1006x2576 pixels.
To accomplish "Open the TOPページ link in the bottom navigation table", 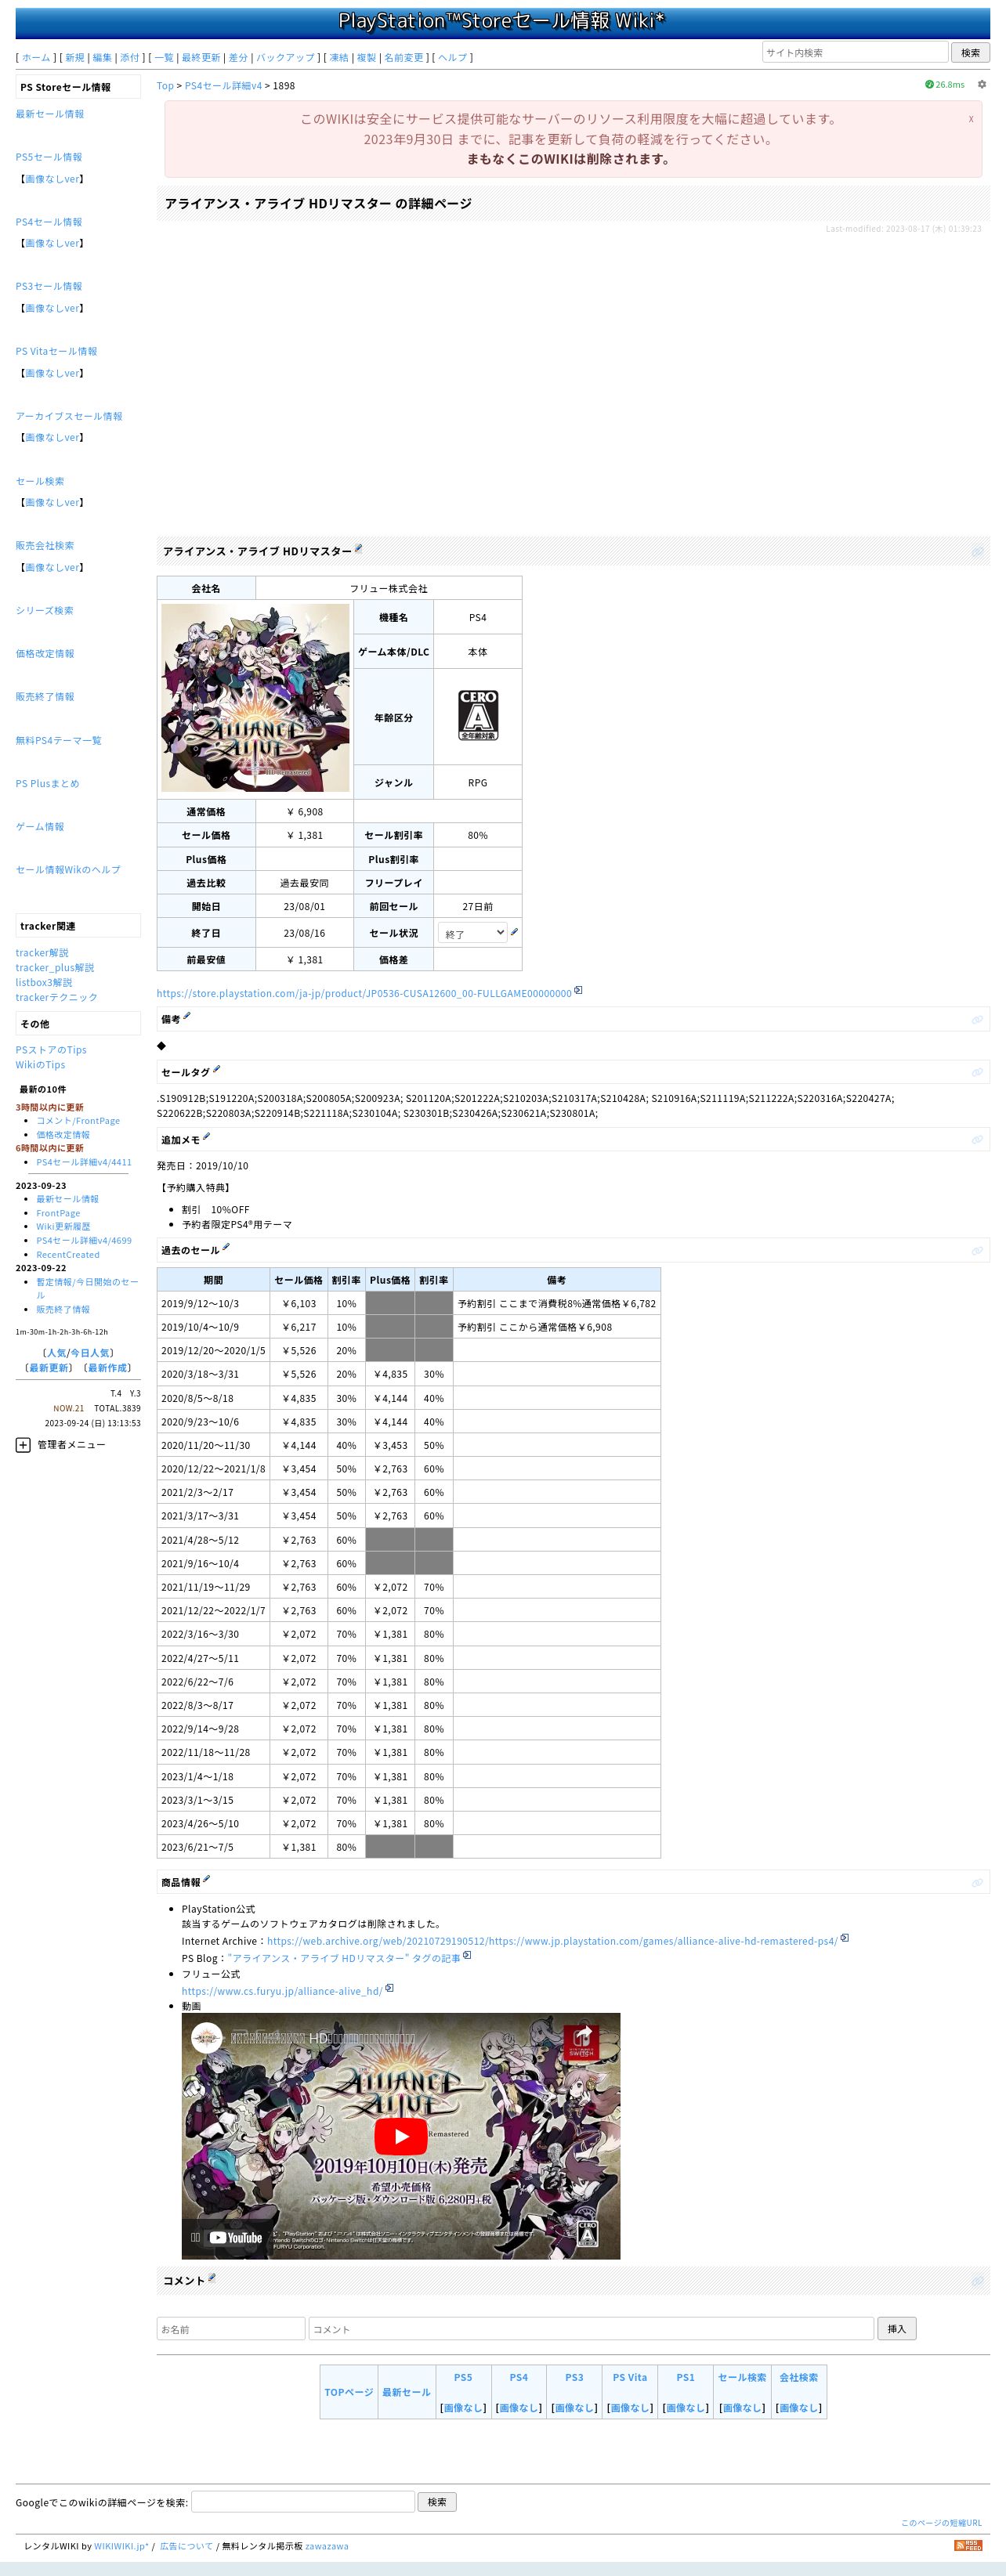I will coord(348,2392).
